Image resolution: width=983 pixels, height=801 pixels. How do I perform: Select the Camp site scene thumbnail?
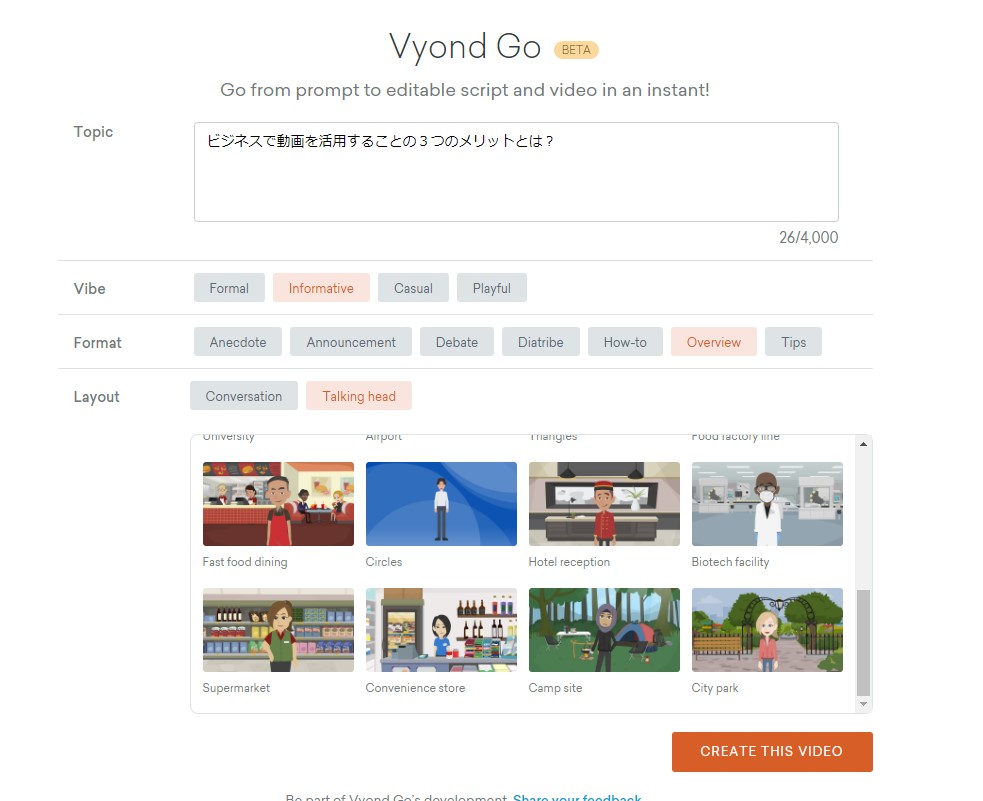click(x=604, y=630)
